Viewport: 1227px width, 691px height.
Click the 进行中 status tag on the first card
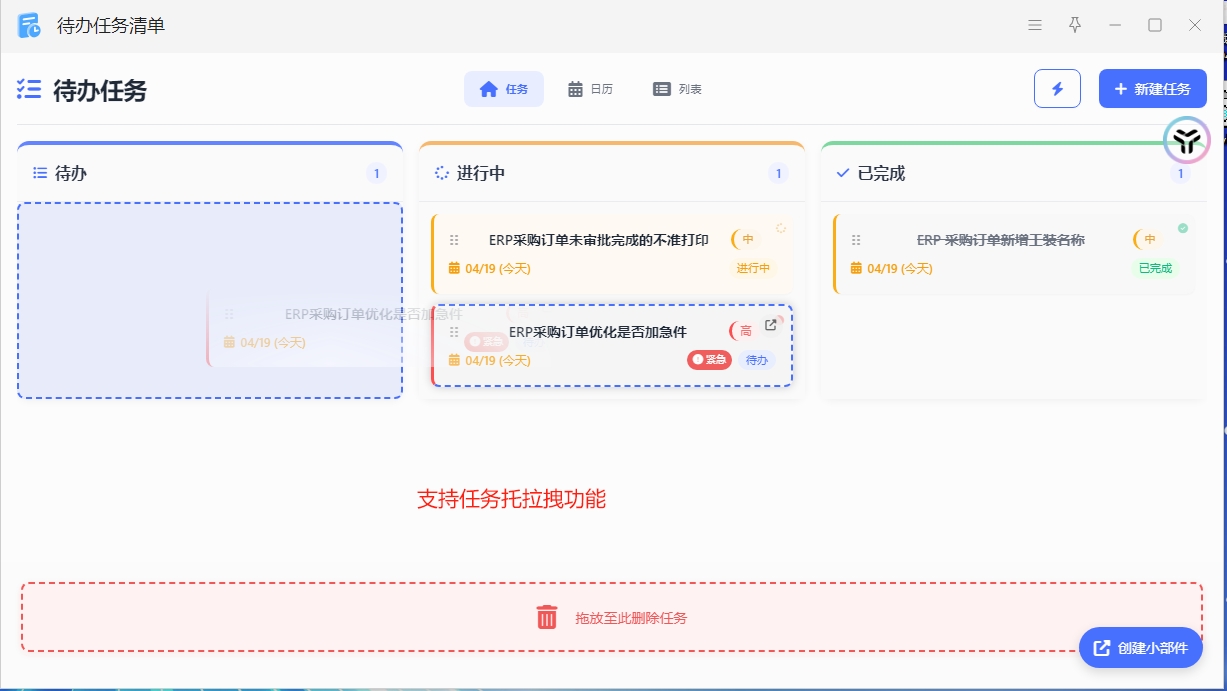click(x=753, y=268)
